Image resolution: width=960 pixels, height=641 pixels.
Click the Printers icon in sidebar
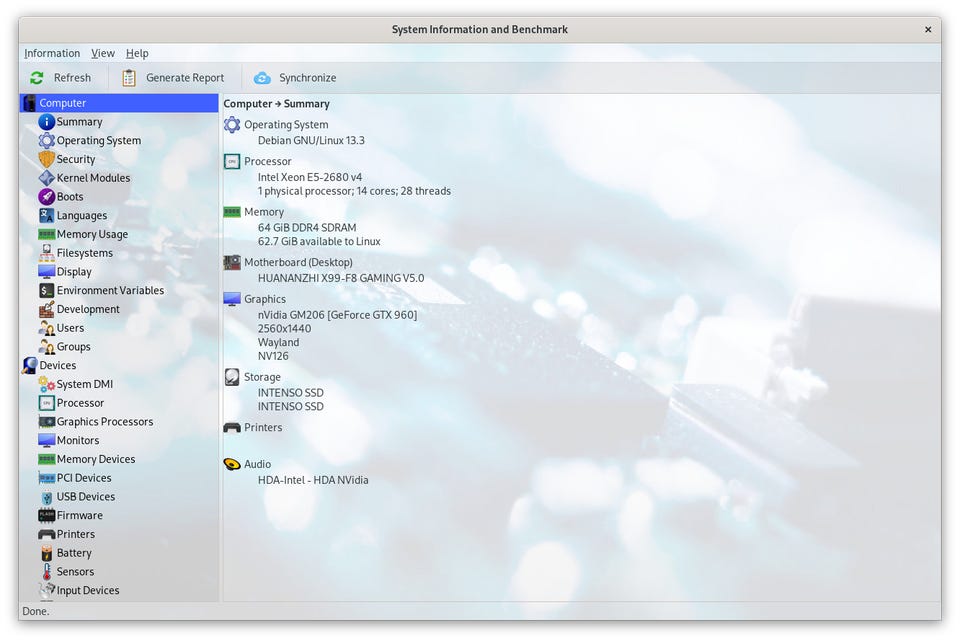(x=47, y=534)
